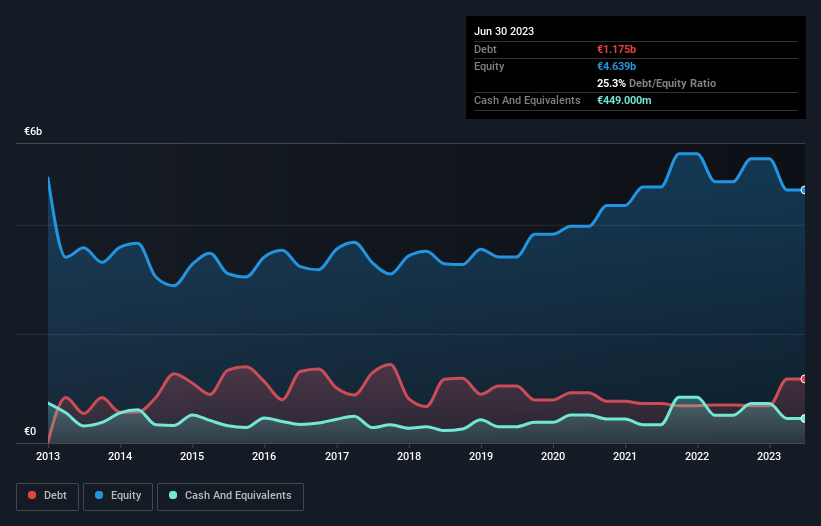Click the 2013 x-axis label
This screenshot has height=526, width=821.
click(x=48, y=456)
